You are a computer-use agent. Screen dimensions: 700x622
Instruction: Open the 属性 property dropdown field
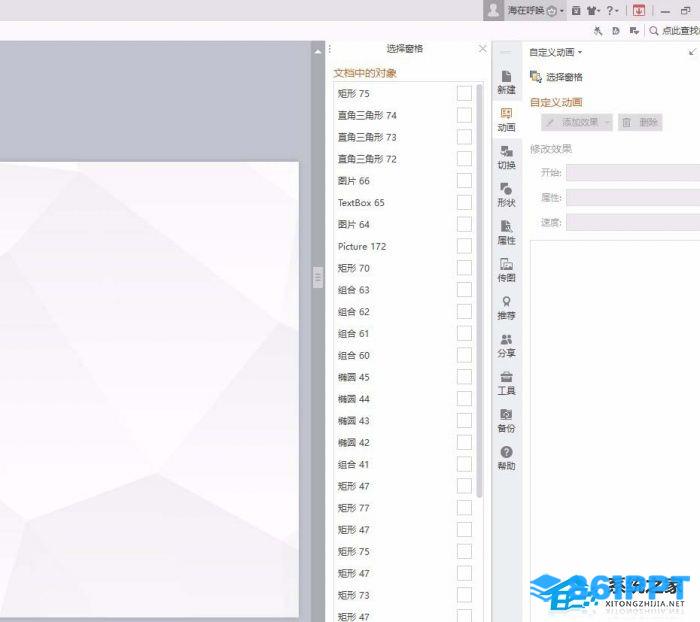click(633, 198)
